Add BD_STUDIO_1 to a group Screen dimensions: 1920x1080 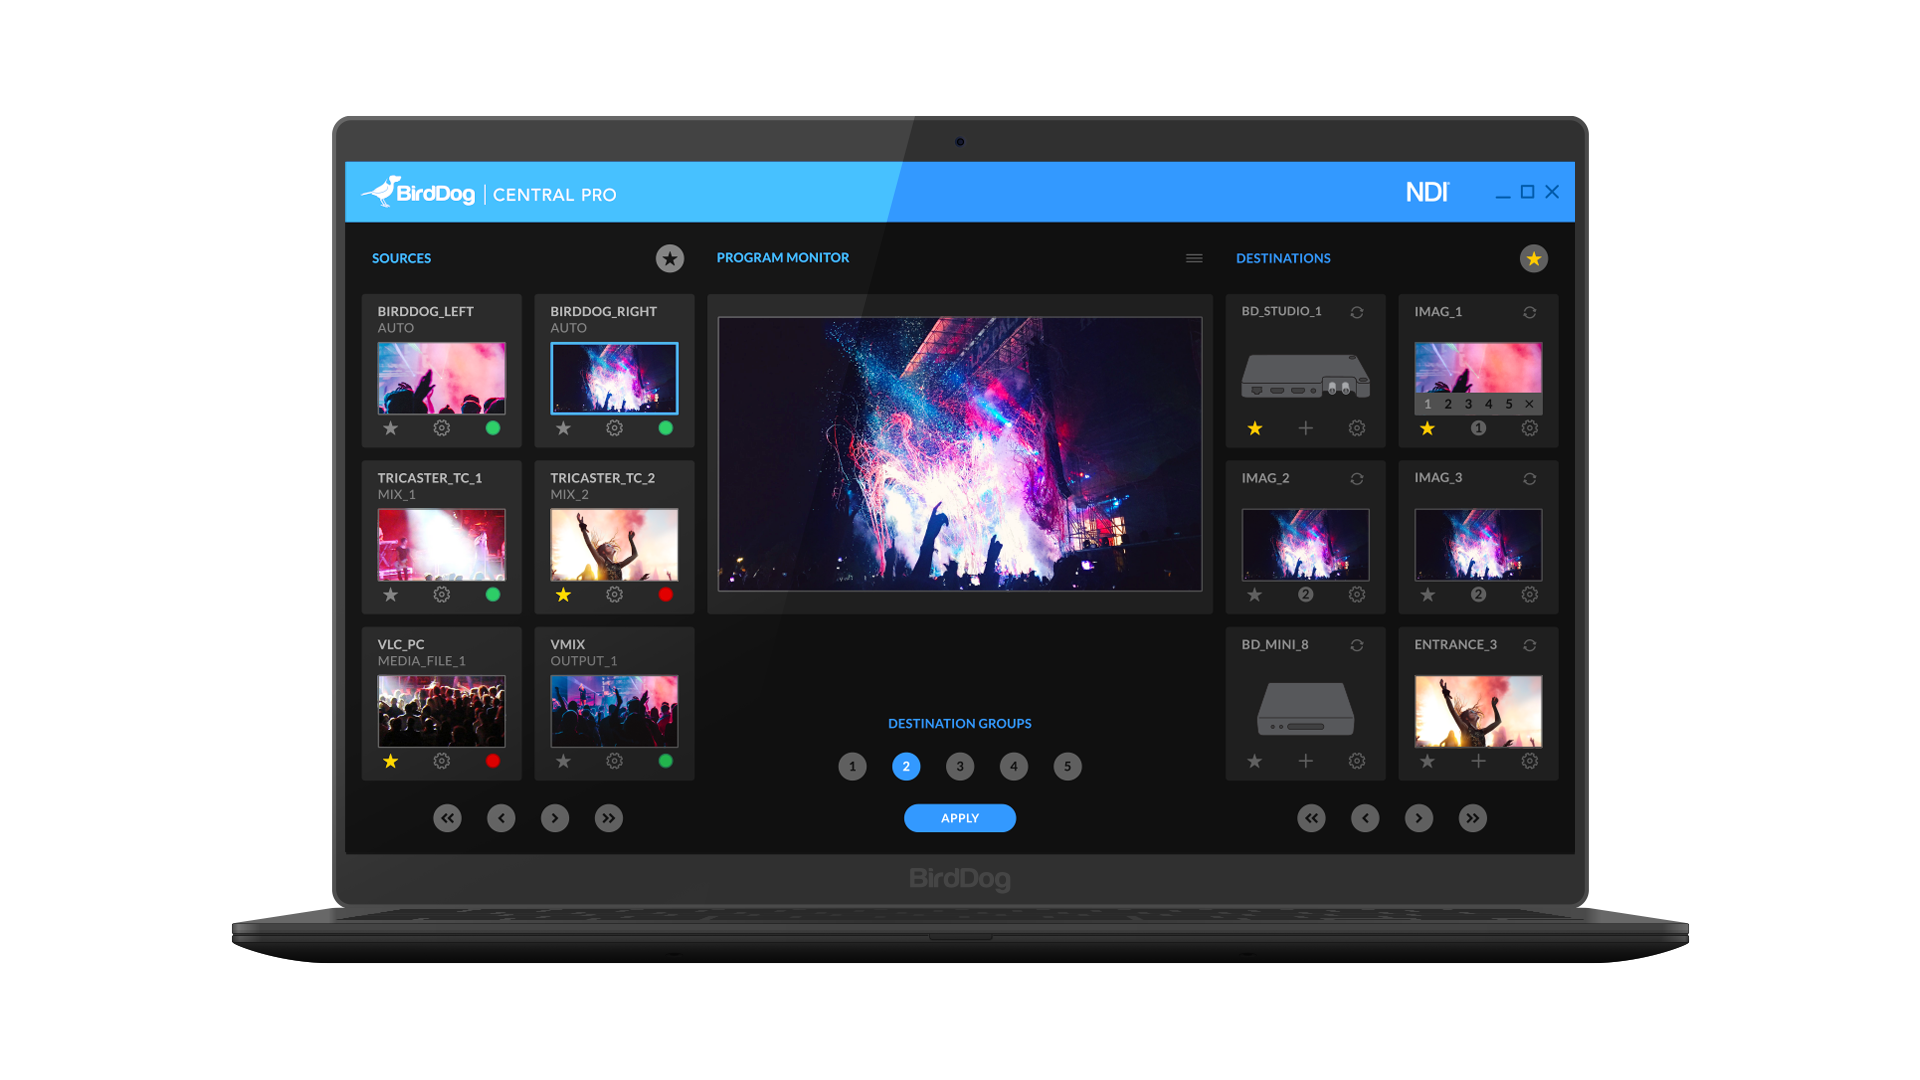click(1306, 428)
